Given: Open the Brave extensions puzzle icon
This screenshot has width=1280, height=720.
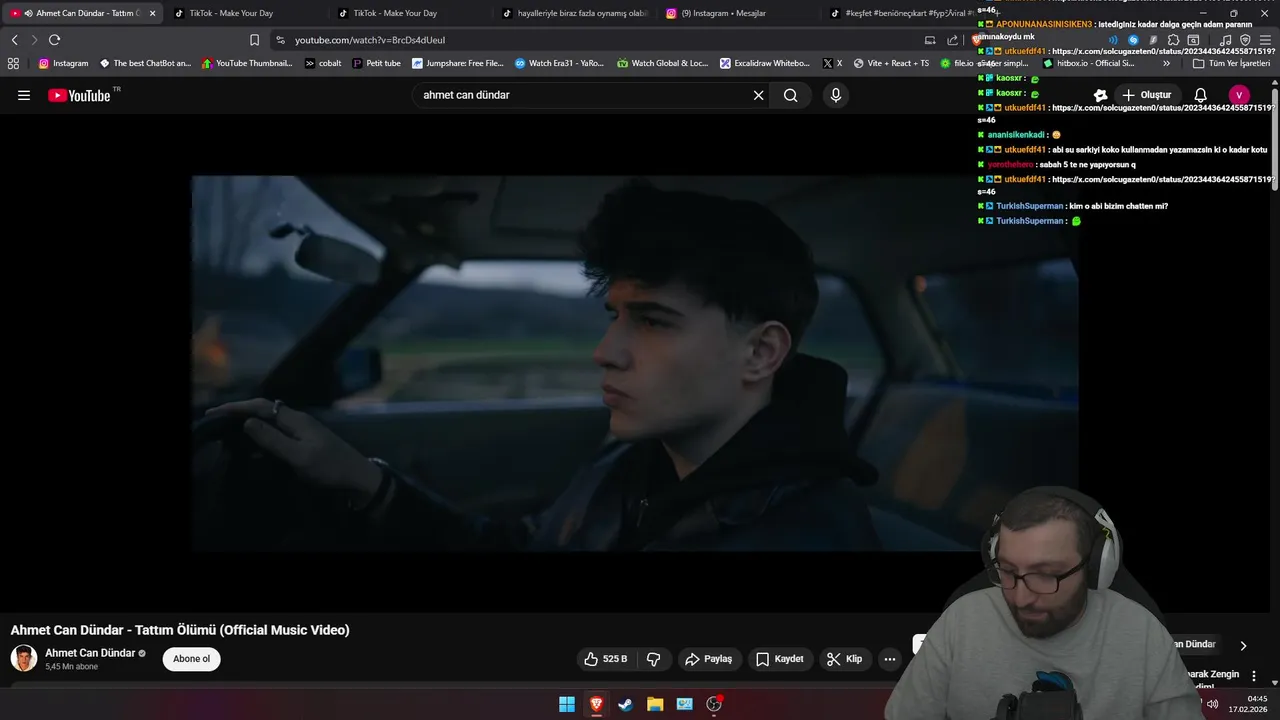Looking at the screenshot, I should pos(1173,40).
